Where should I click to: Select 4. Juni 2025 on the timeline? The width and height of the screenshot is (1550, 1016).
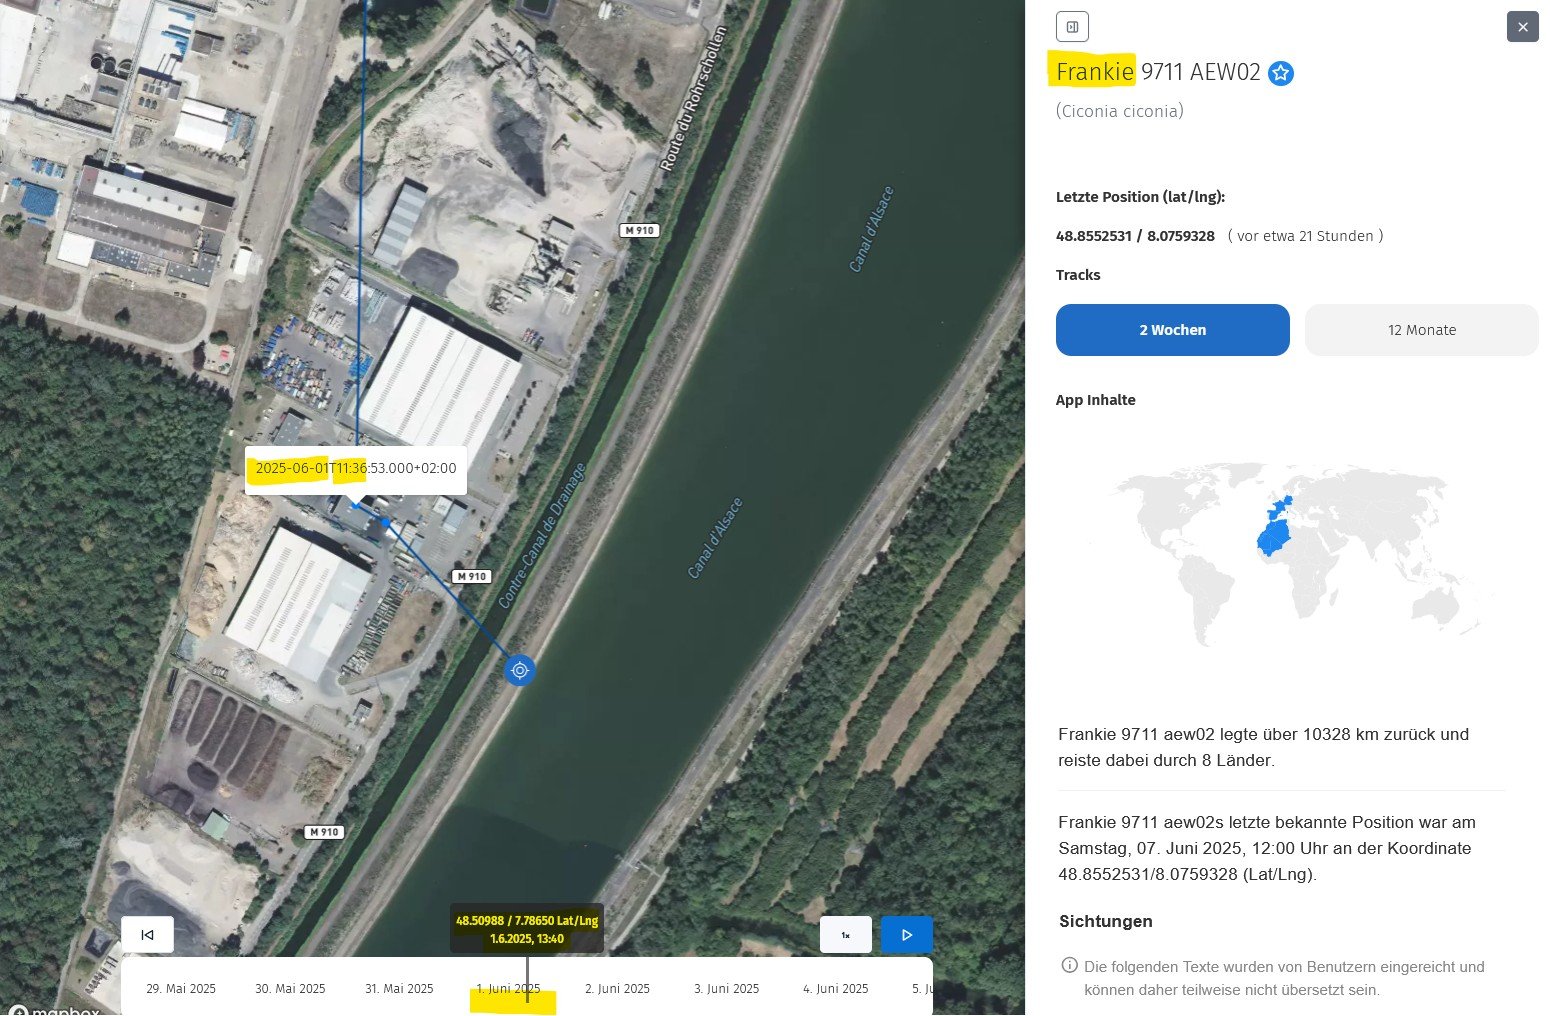(x=835, y=989)
